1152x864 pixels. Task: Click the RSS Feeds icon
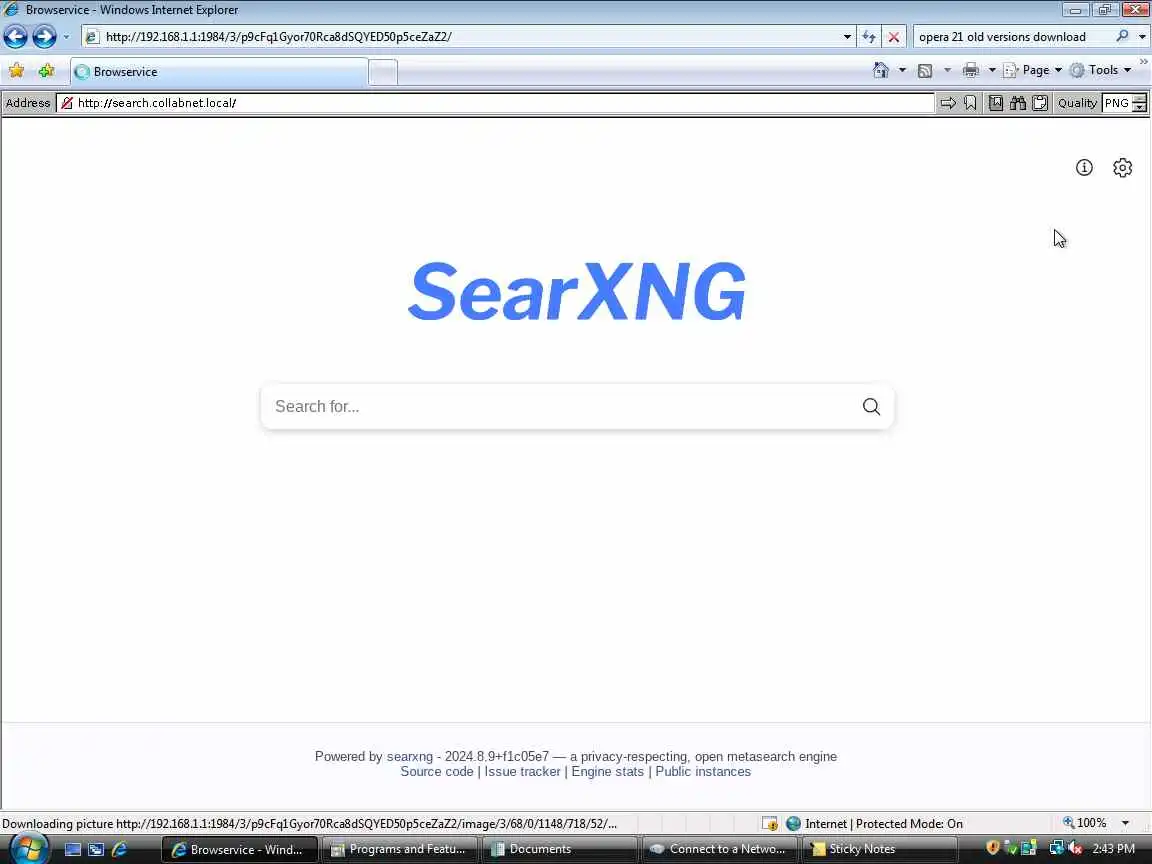(925, 71)
